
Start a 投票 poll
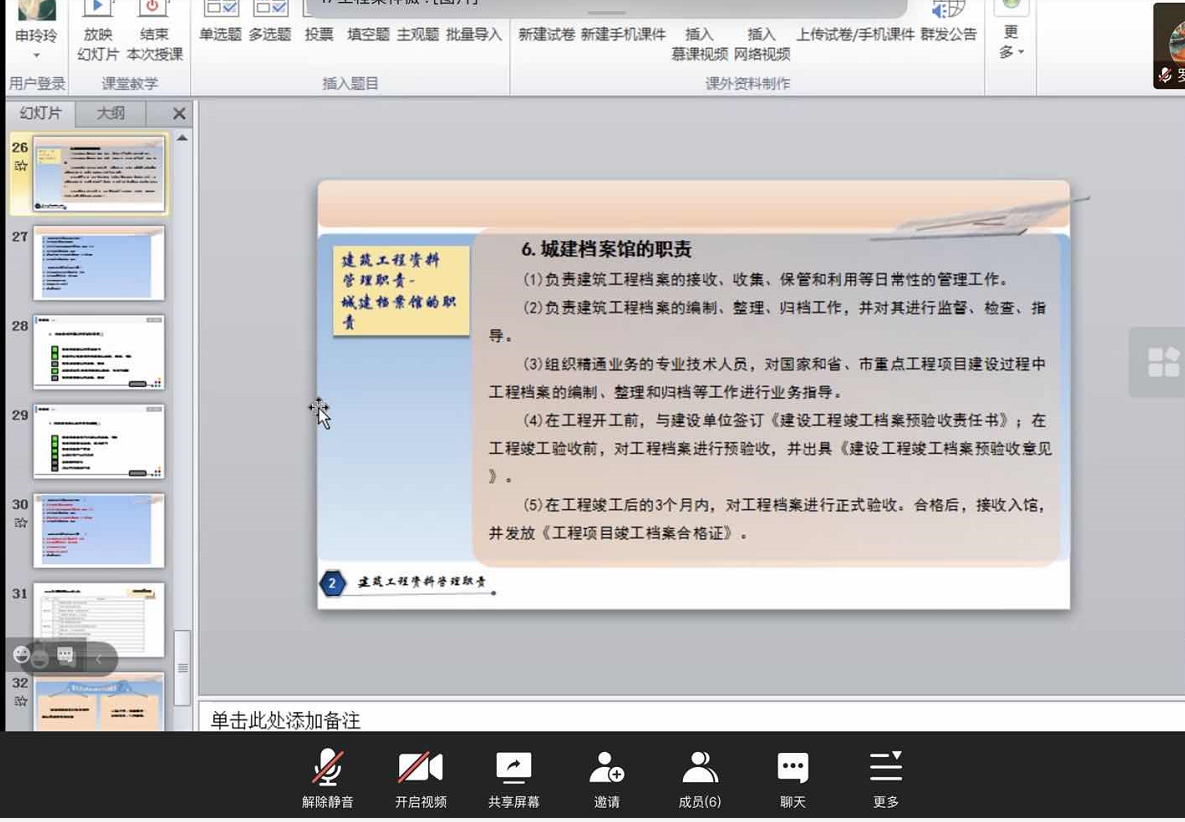tap(318, 33)
